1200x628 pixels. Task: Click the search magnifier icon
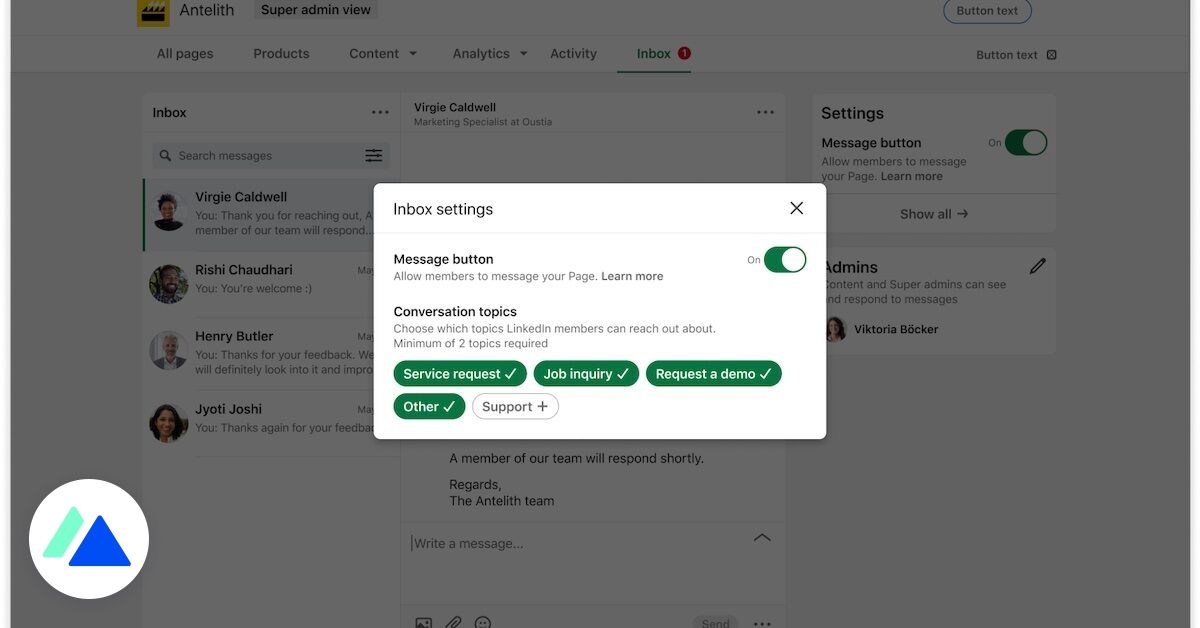[x=165, y=155]
